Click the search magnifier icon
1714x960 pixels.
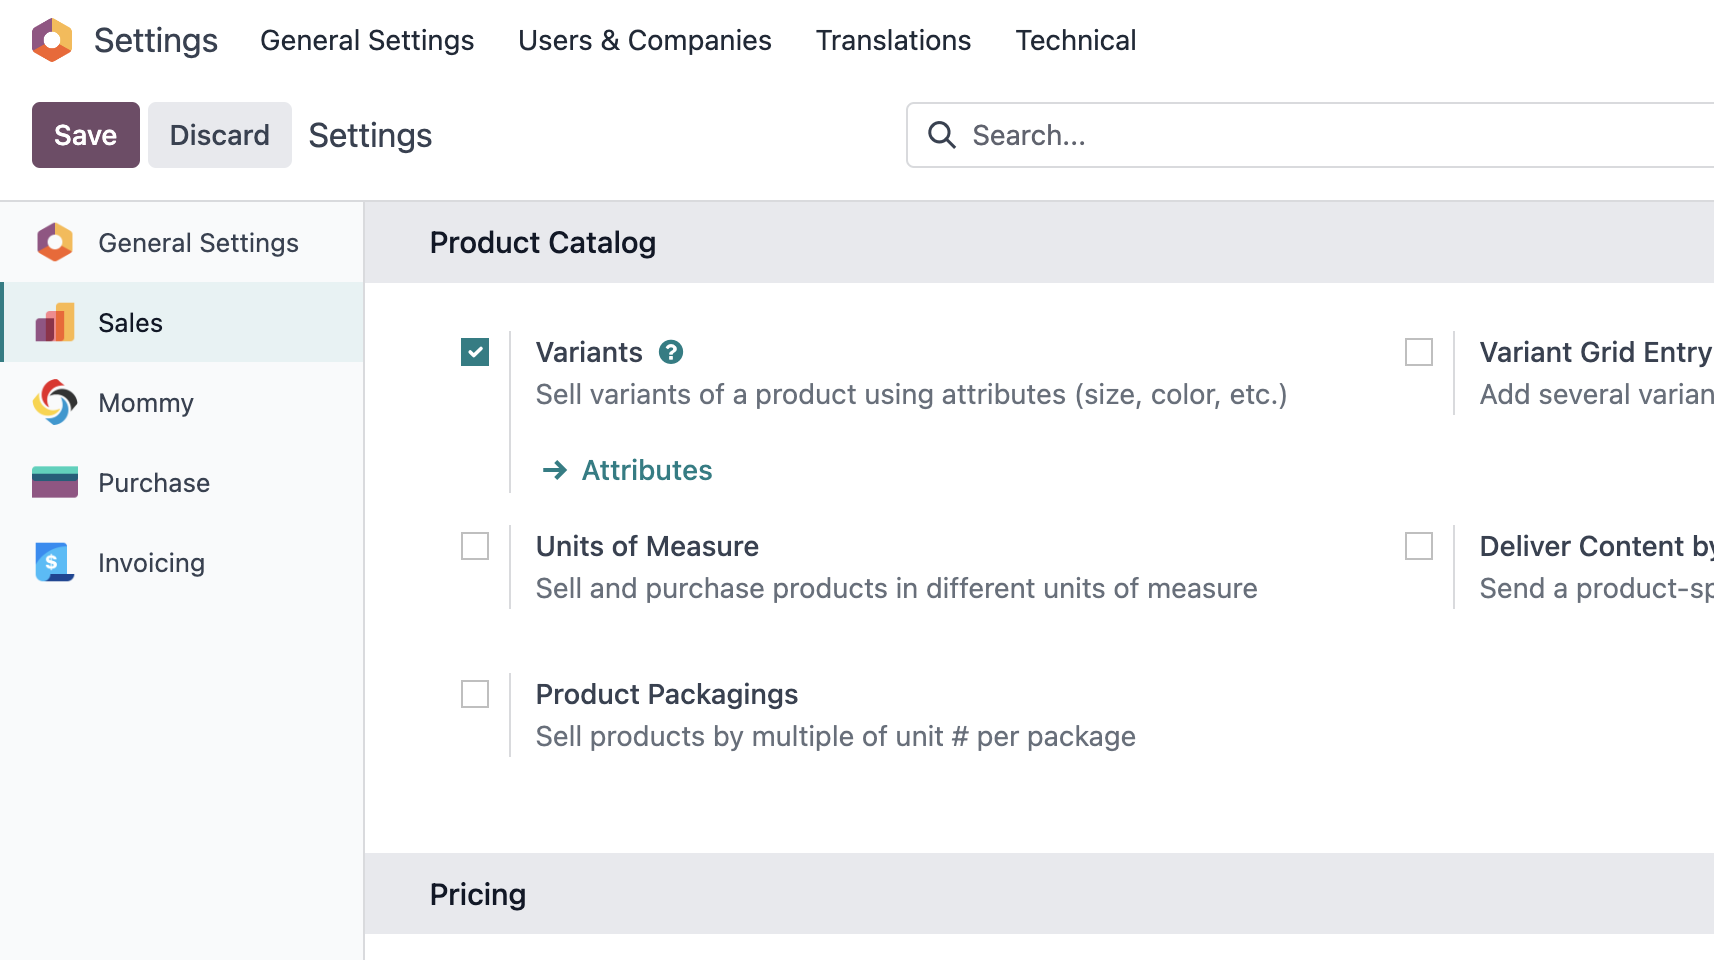(942, 135)
